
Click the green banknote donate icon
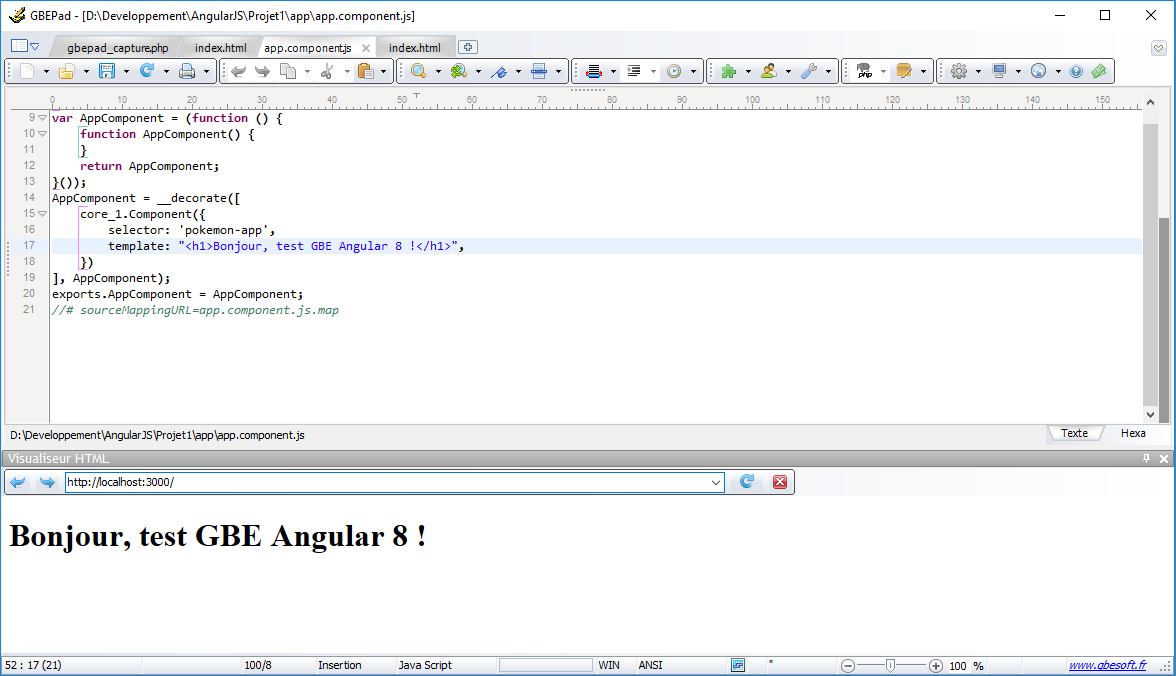tap(1100, 71)
